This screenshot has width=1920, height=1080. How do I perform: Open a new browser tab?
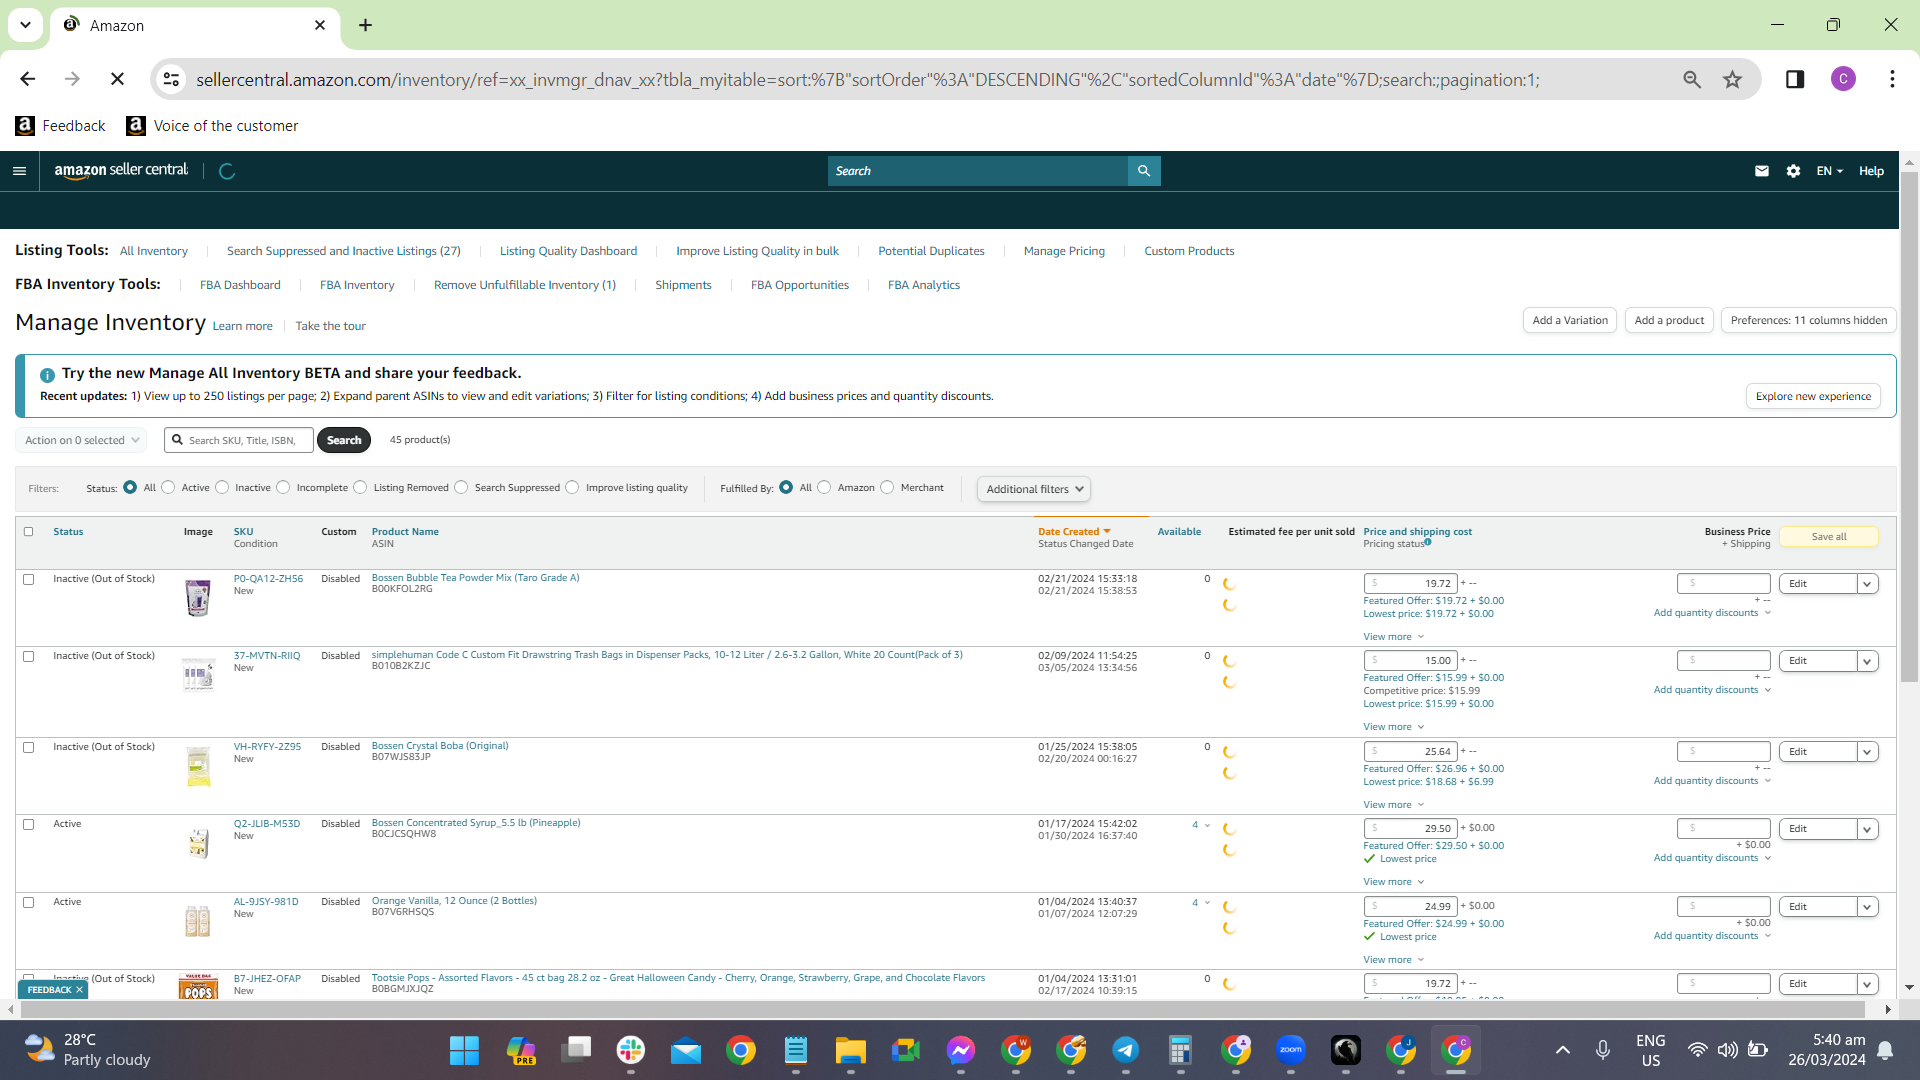coord(366,25)
